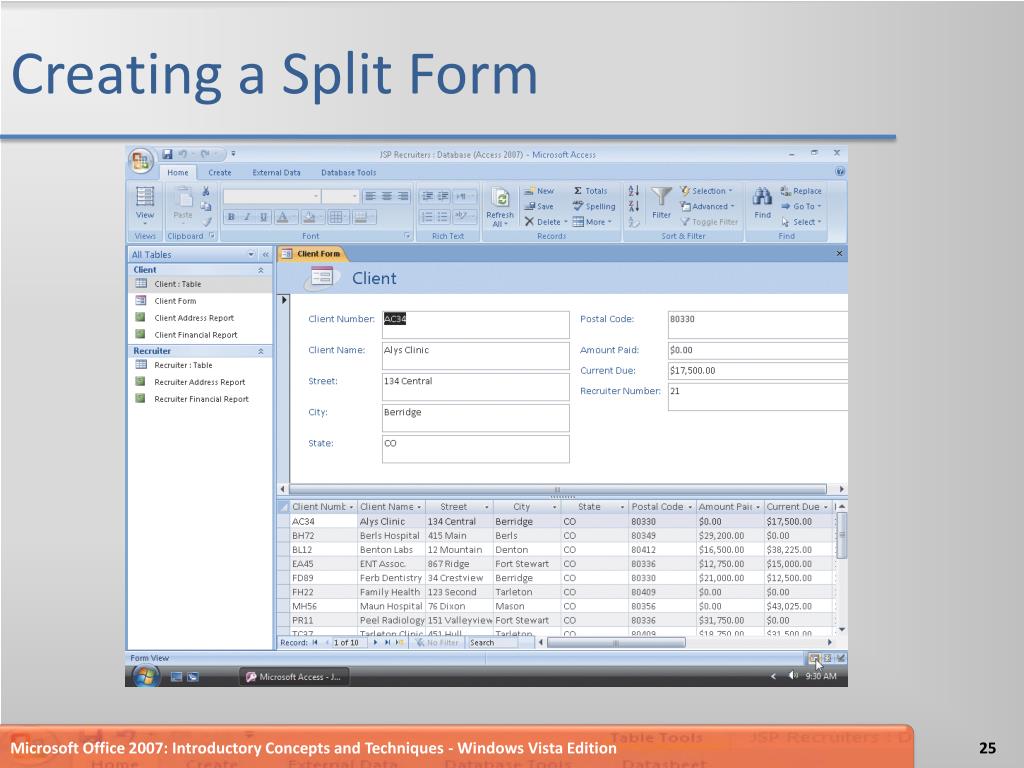Viewport: 1024px width, 768px height.
Task: Collapse the navigation pane with shutter button
Action: point(265,254)
